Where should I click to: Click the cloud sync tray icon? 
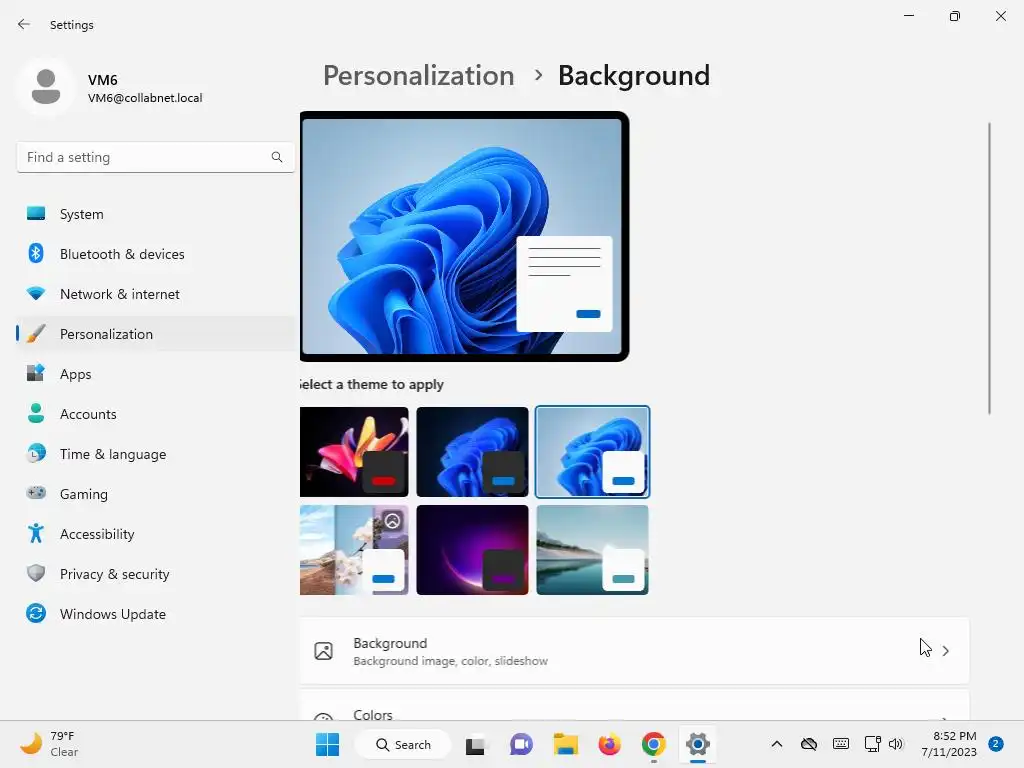click(x=808, y=744)
